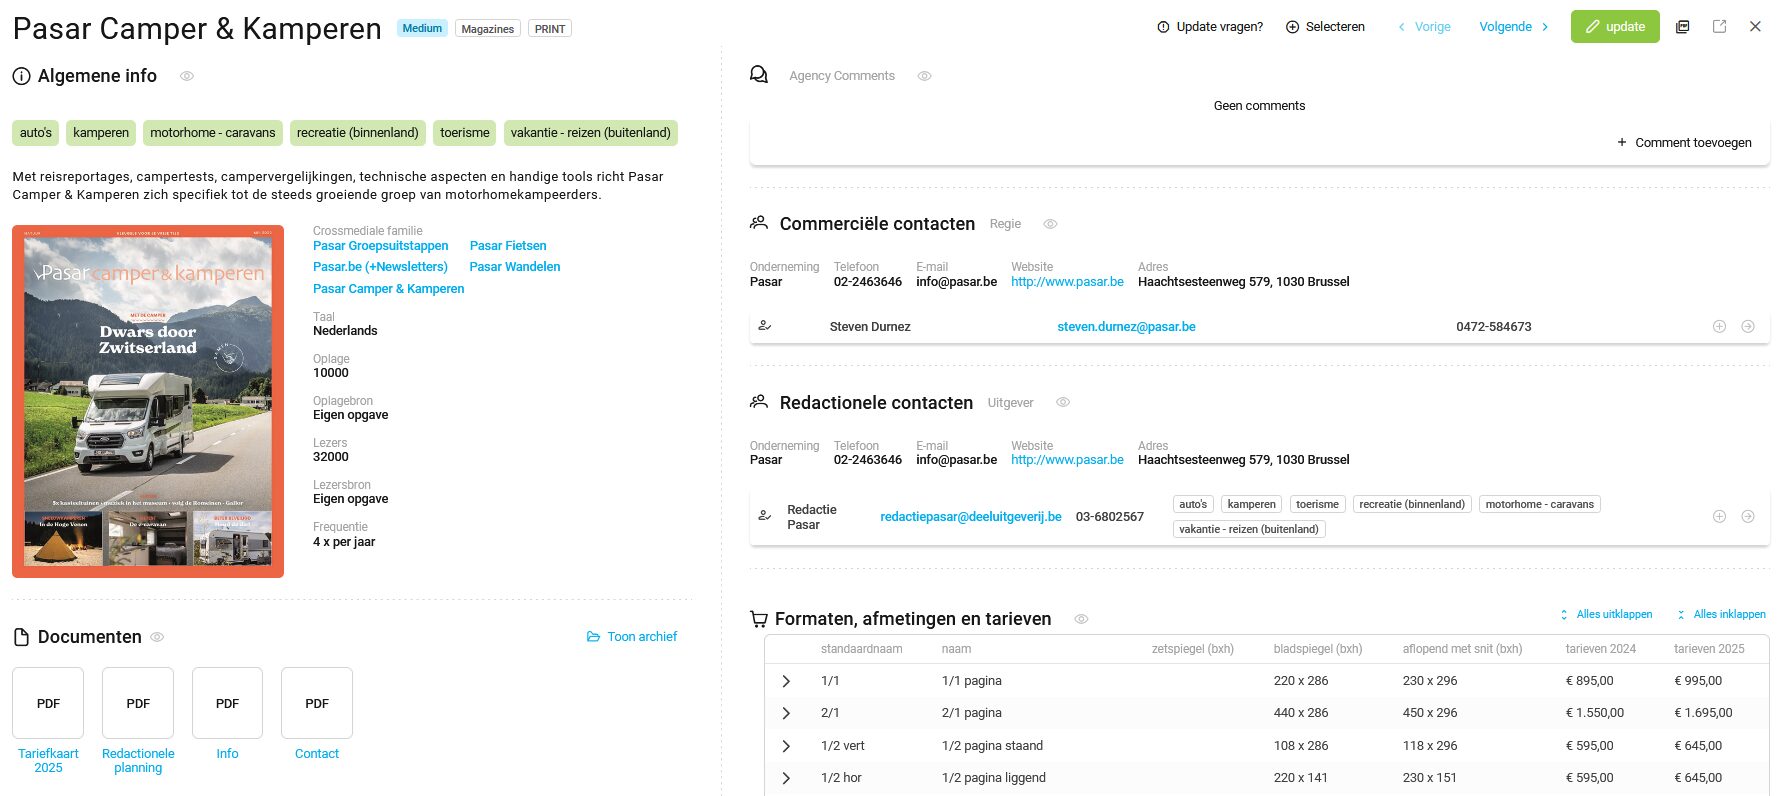Click Alles uitklappen to expand all rows
The height and width of the screenshot is (796, 1778).
click(x=1606, y=614)
